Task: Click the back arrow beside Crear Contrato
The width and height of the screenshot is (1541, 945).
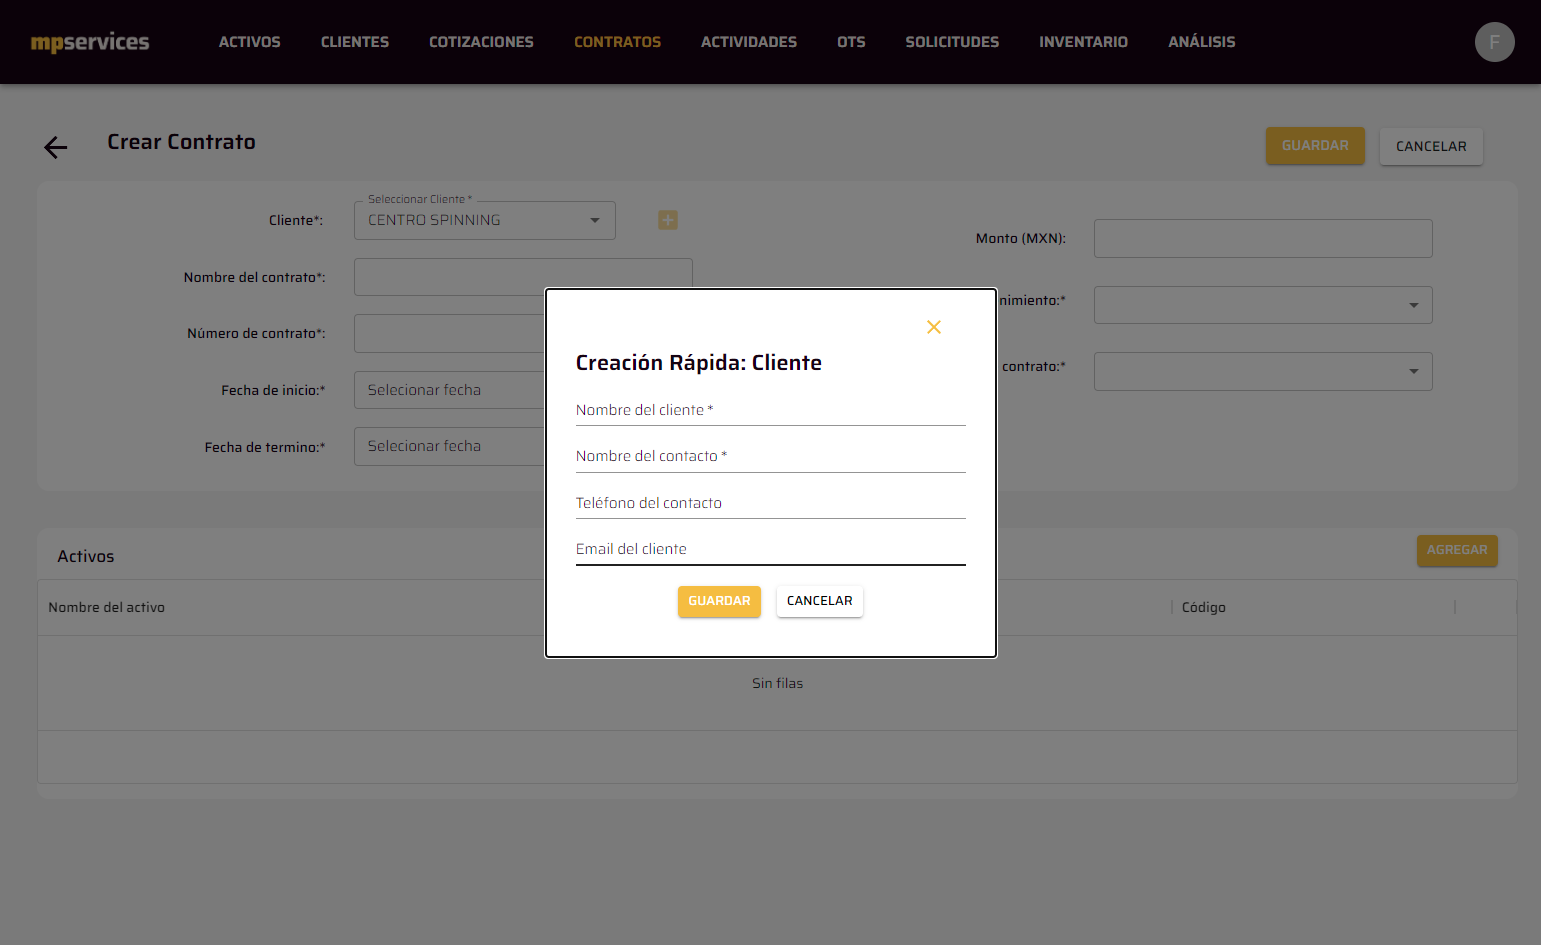Action: click(56, 148)
